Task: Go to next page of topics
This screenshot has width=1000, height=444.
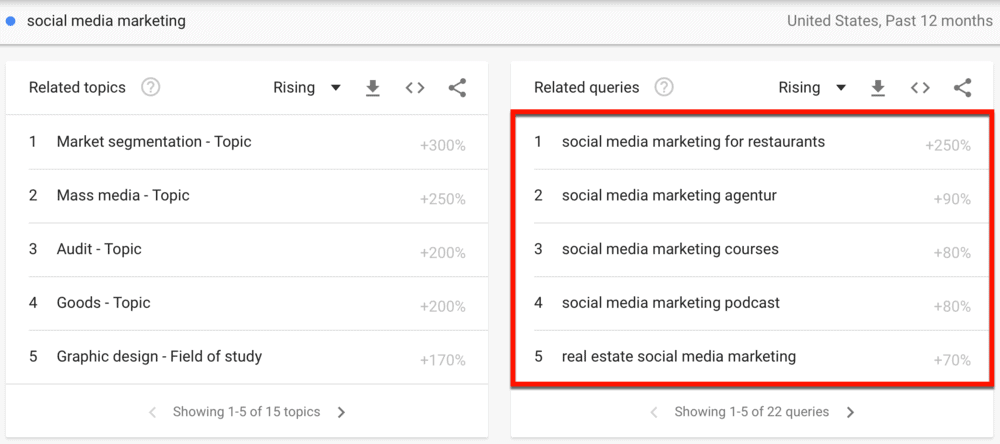Action: pos(341,413)
